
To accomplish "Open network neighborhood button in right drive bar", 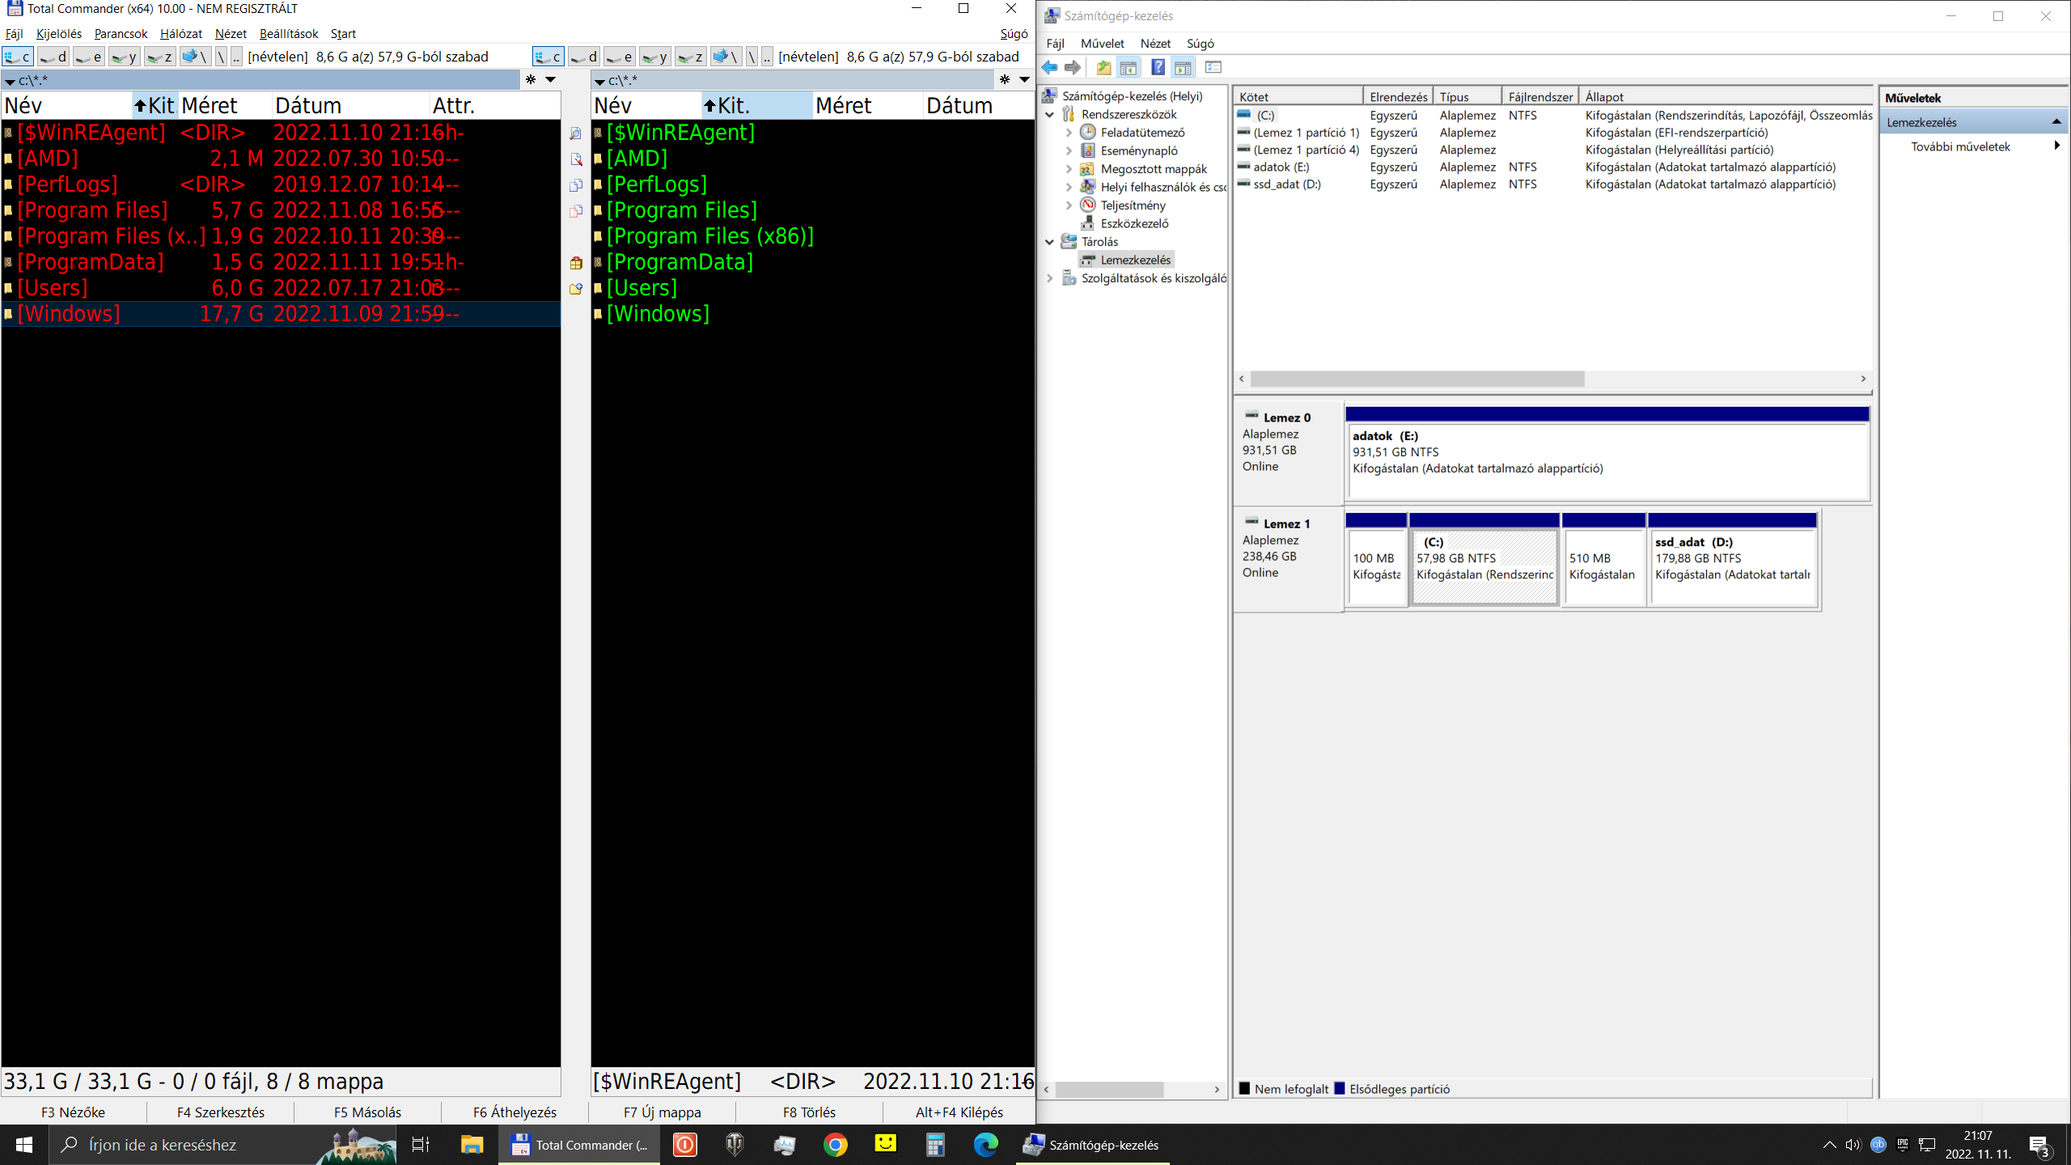I will 724,57.
